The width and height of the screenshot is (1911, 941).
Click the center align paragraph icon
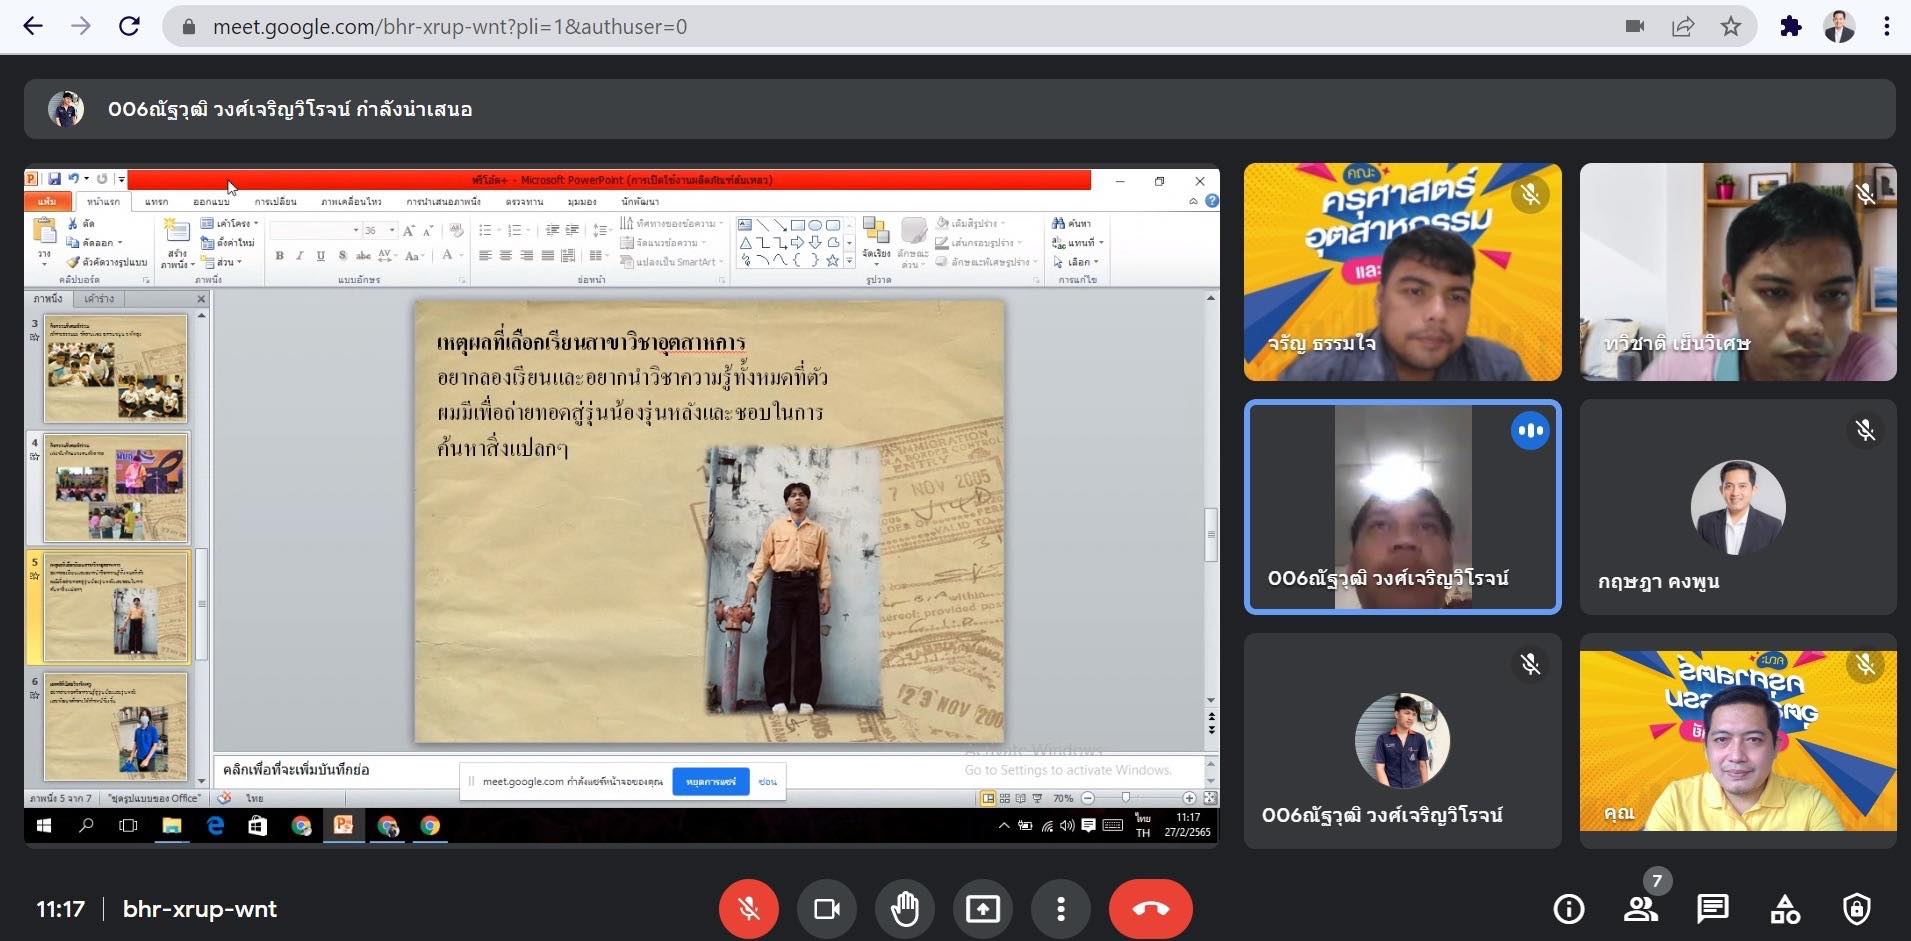(x=505, y=256)
